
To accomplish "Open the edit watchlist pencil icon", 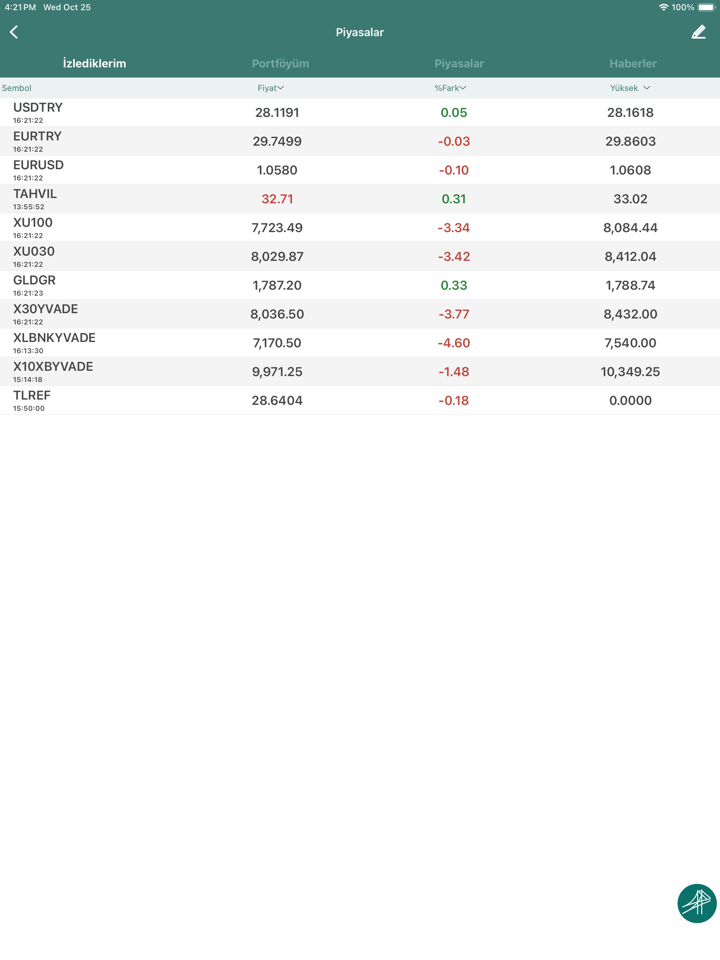I will tap(698, 32).
